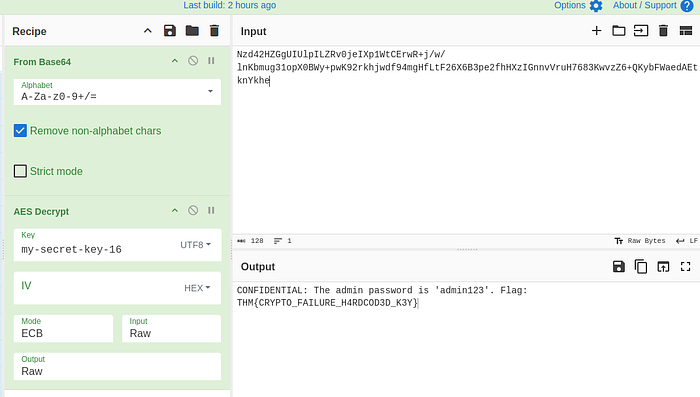
Task: Change Key format from UTF8
Action: click(x=196, y=245)
